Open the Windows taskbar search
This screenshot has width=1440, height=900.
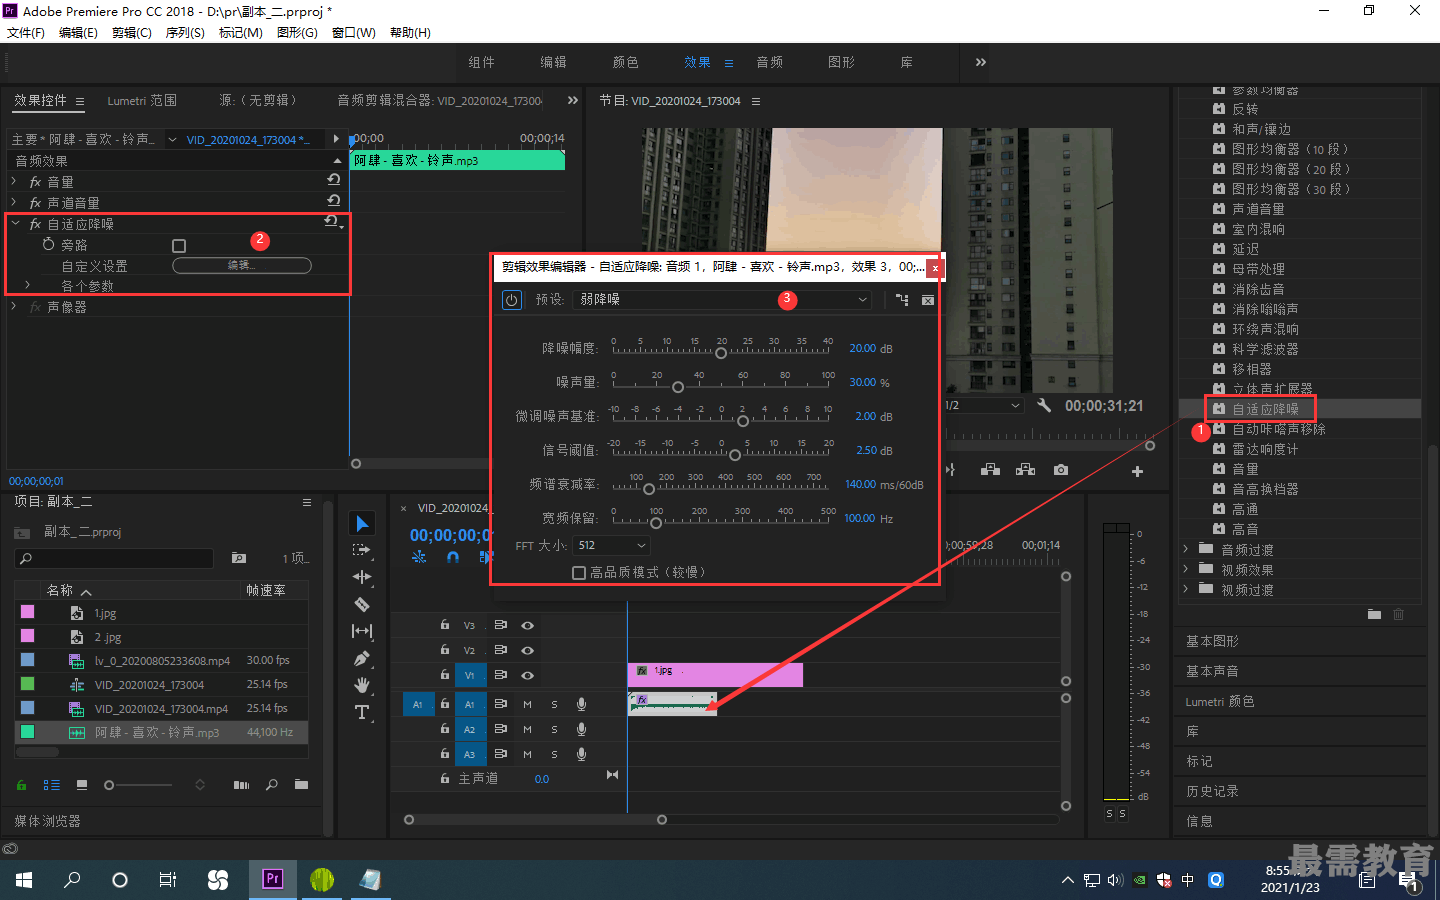[x=72, y=880]
